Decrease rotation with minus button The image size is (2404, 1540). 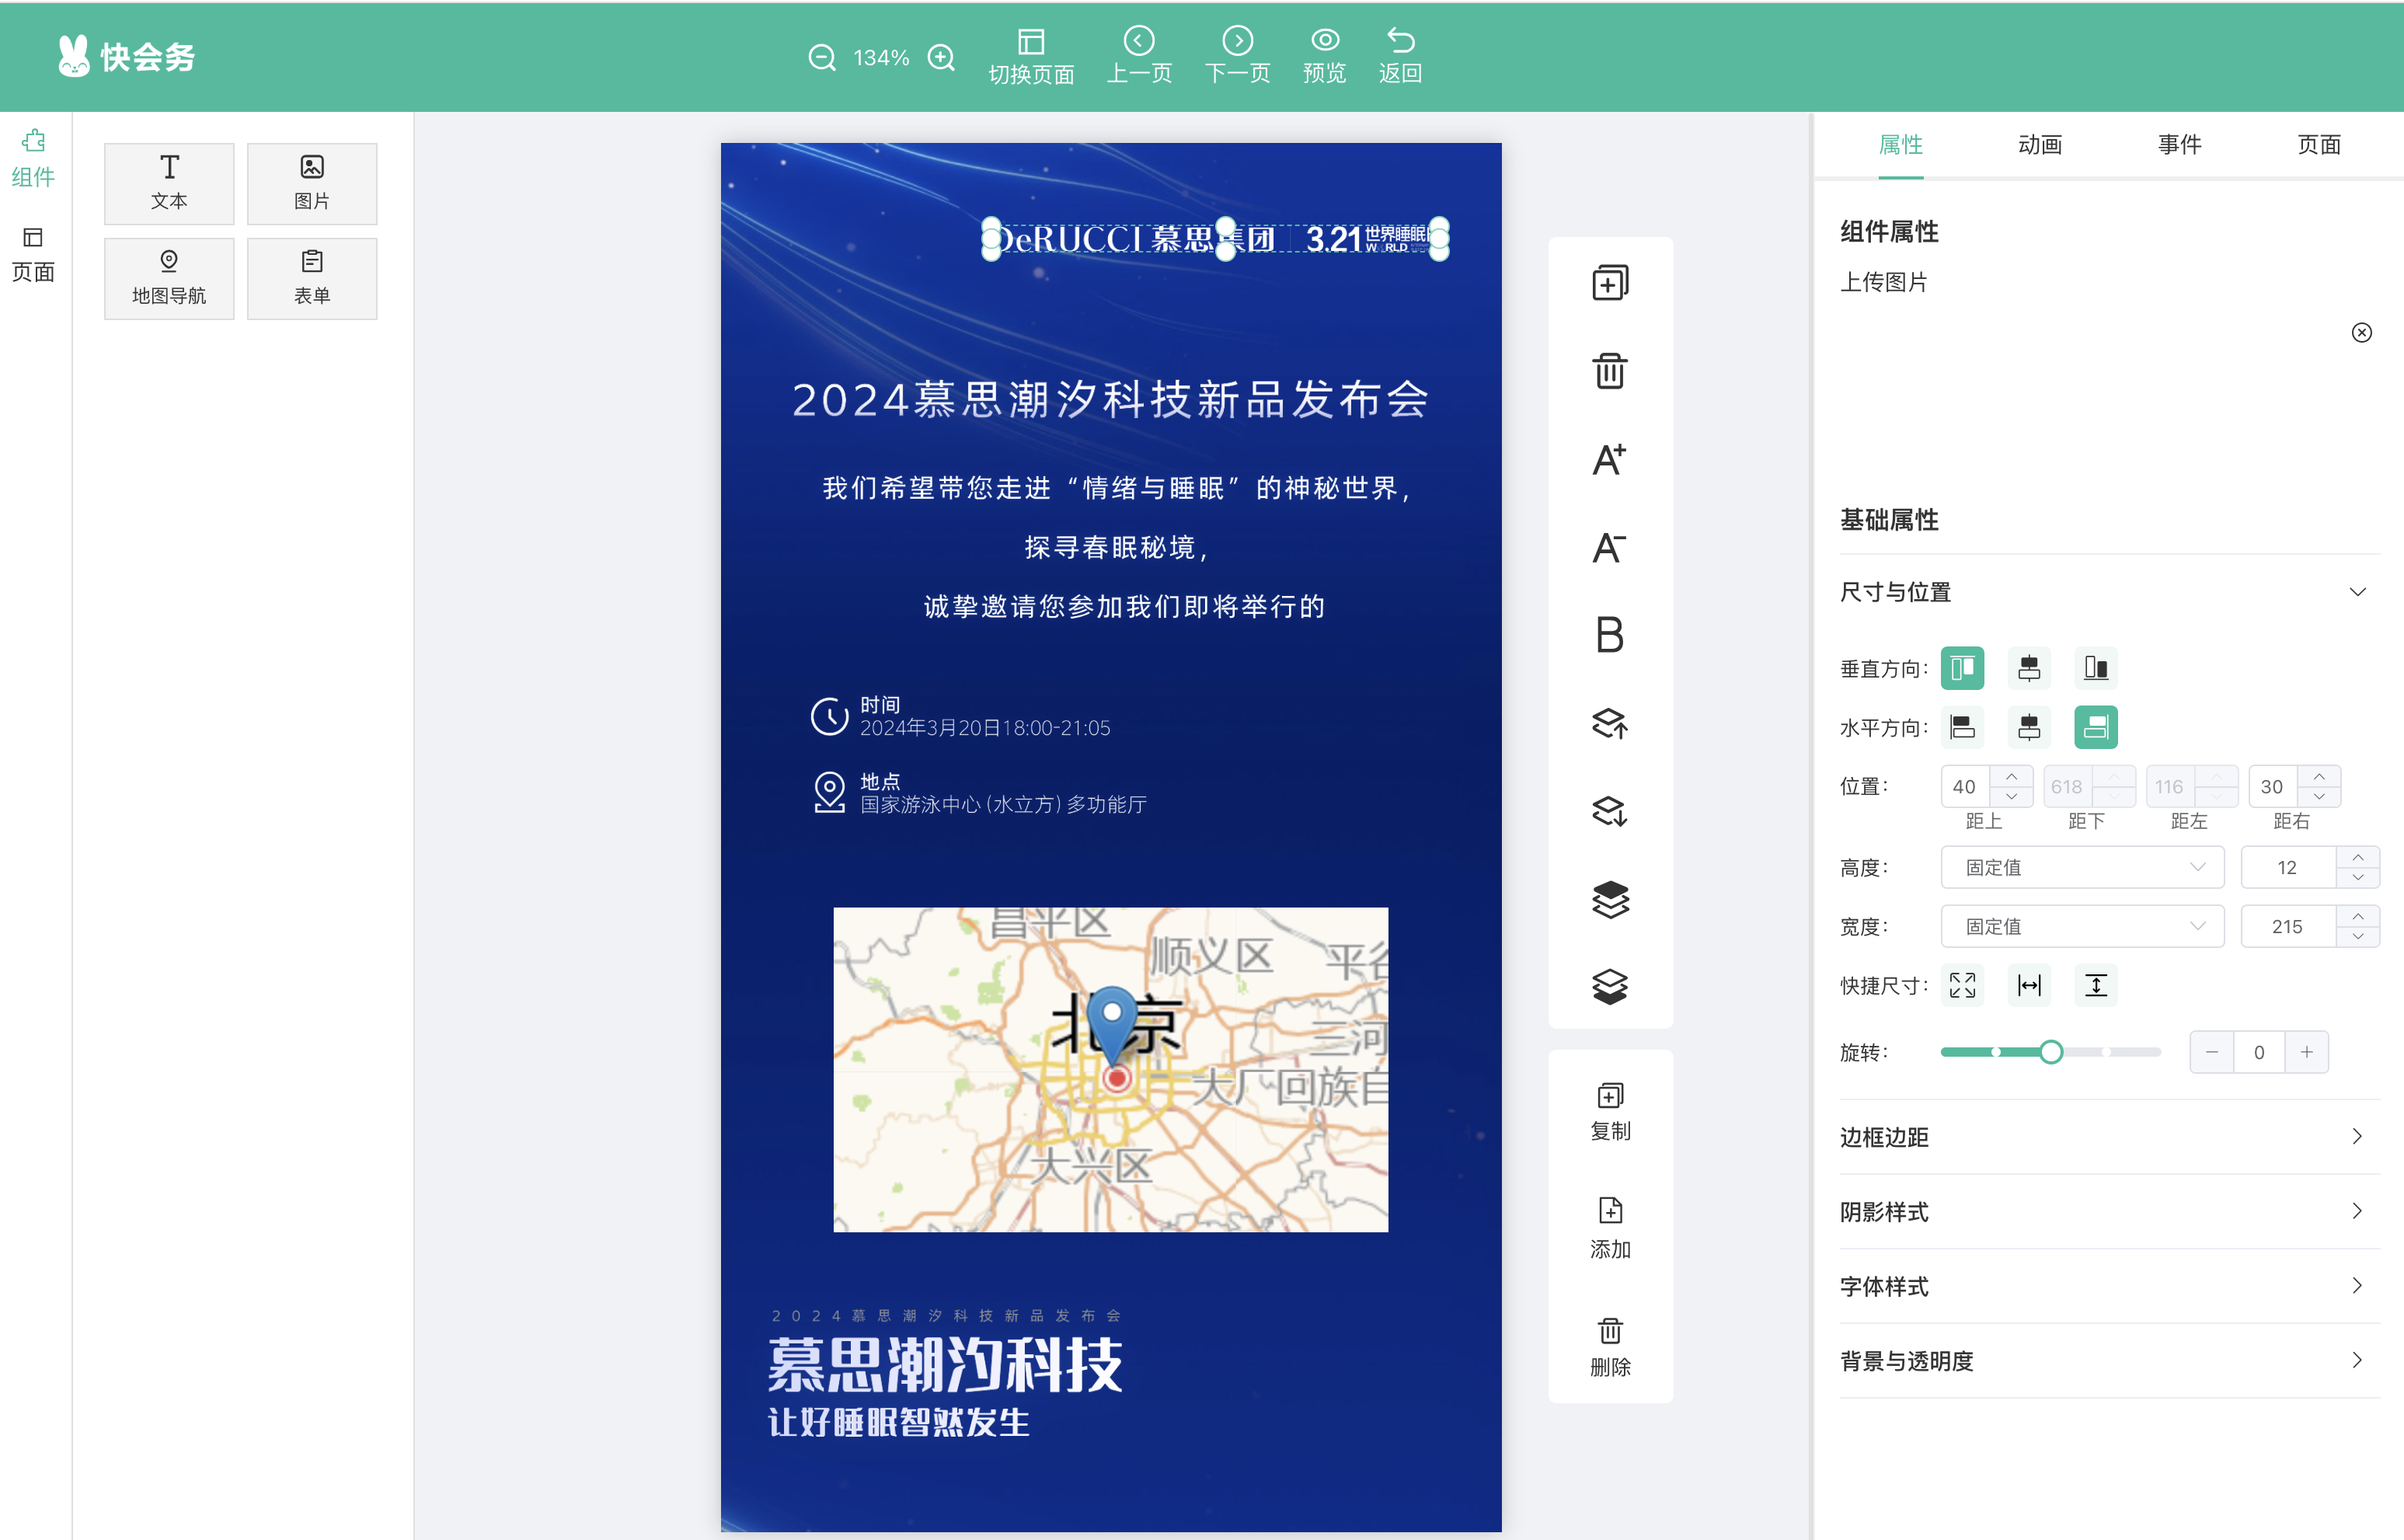click(2212, 1052)
